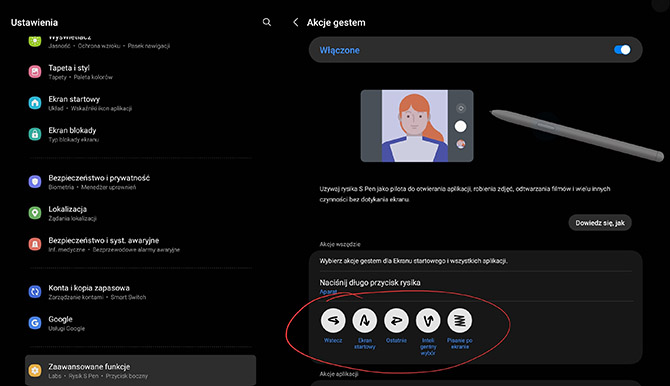
Task: Click the Google G icon
Action: point(35,323)
